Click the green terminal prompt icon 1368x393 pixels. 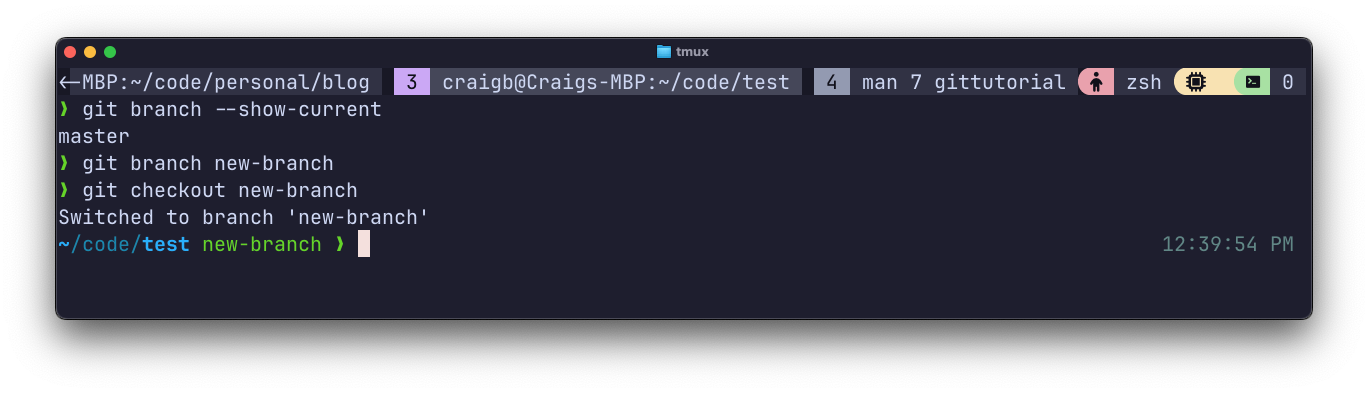point(1252,82)
